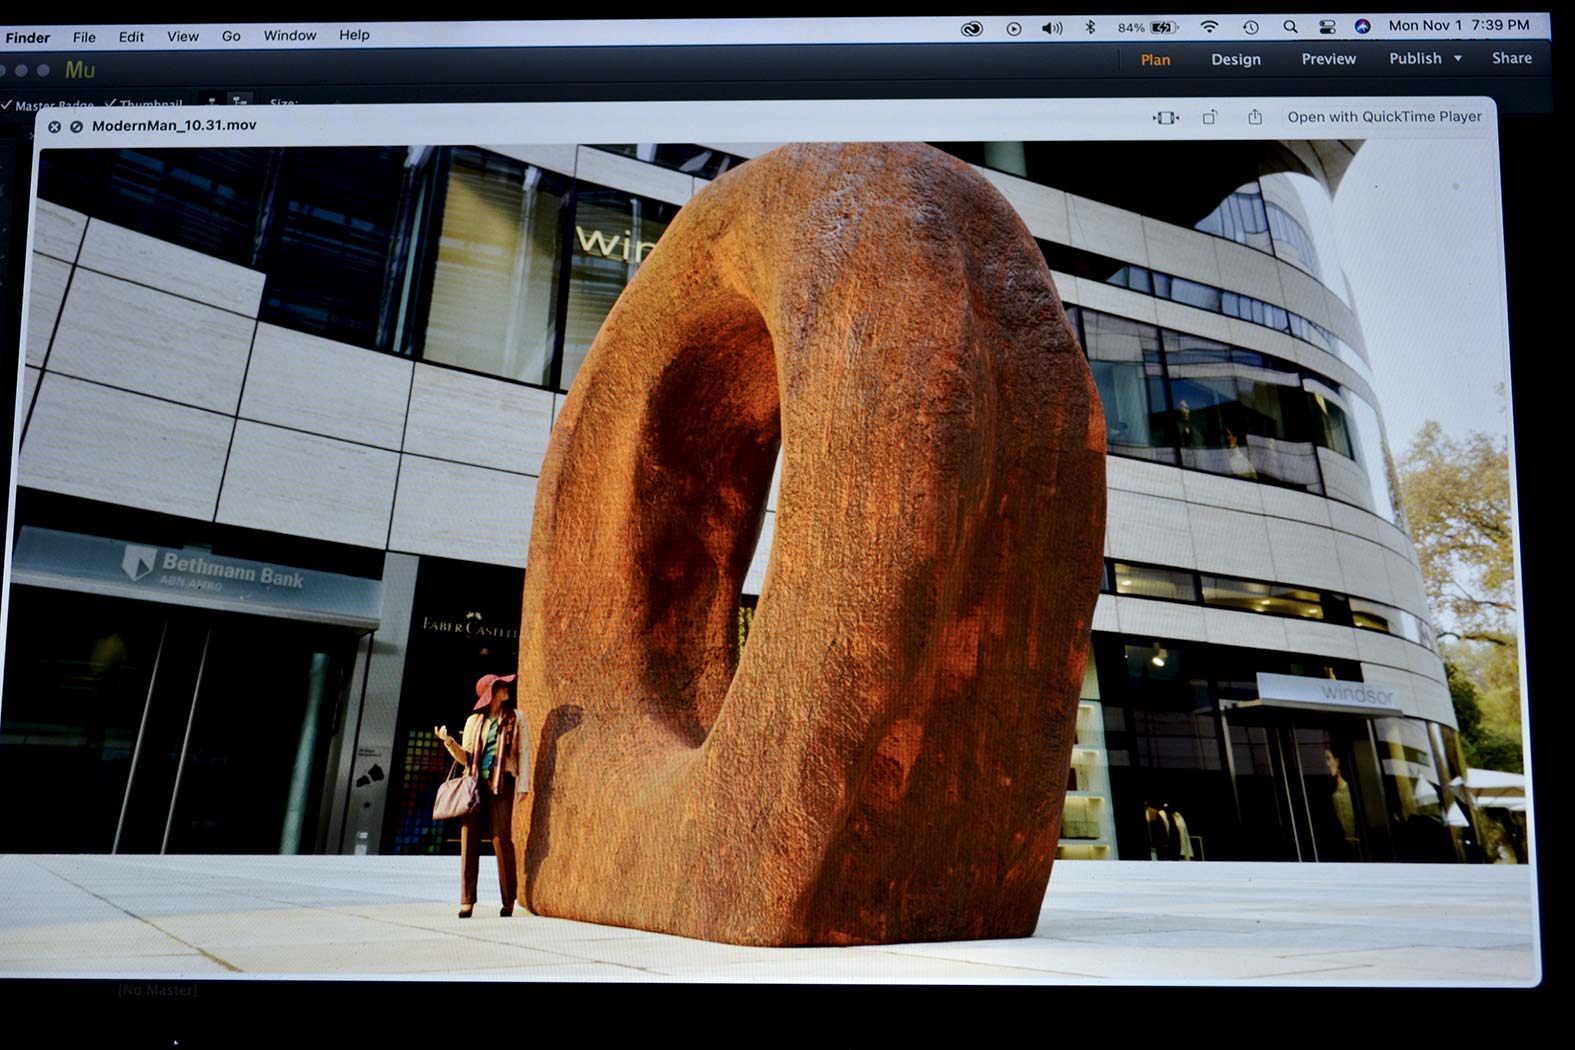Open the volume control in menu bar
1575x1050 pixels.
click(x=1051, y=28)
